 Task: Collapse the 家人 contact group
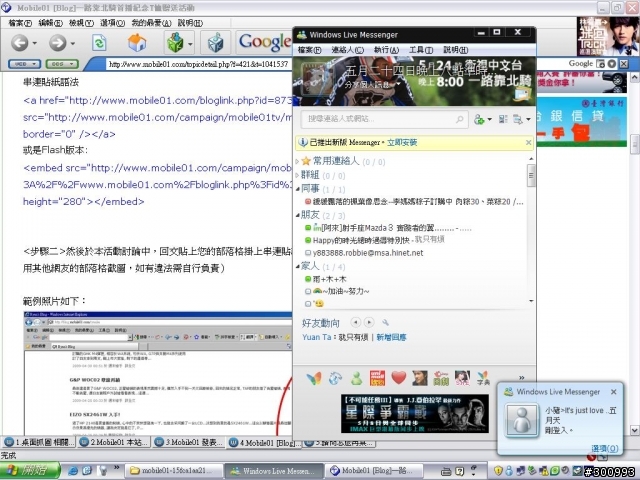tap(298, 267)
